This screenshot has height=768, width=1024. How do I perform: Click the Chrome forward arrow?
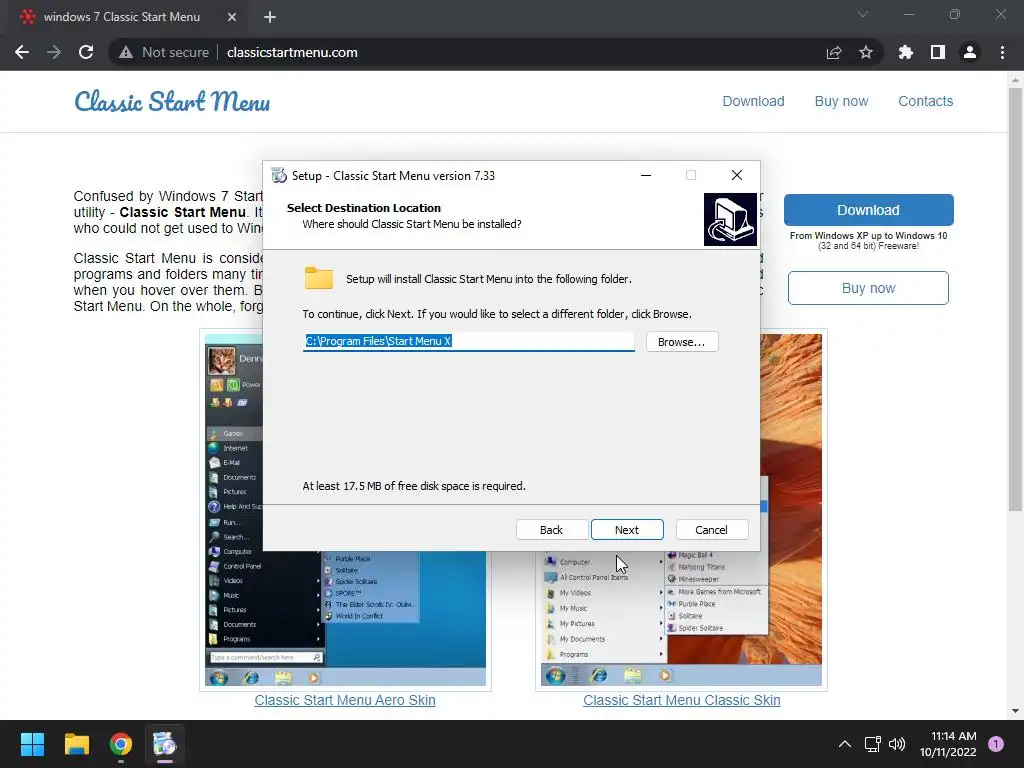(x=54, y=52)
